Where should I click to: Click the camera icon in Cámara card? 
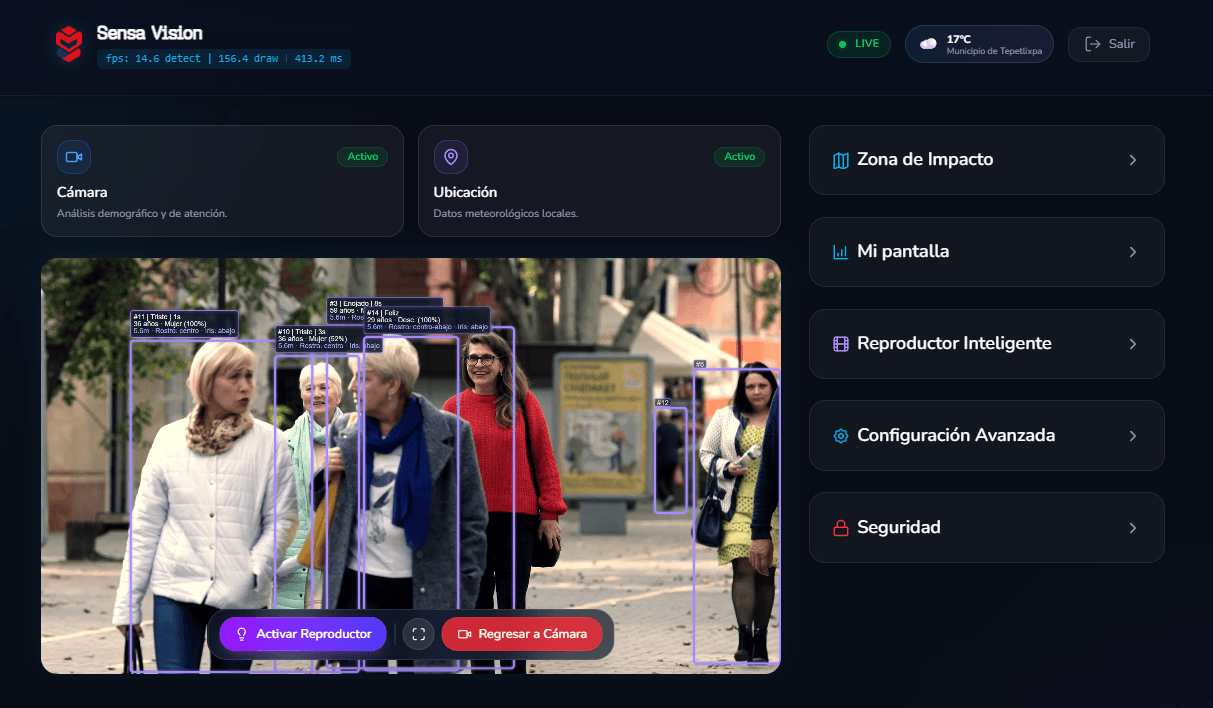(74, 157)
